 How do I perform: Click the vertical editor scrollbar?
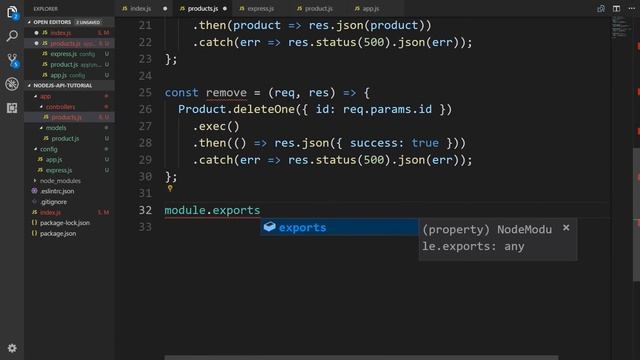pos(636,214)
